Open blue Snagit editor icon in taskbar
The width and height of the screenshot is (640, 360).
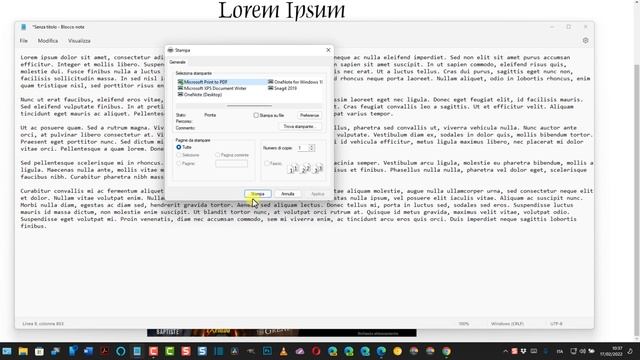point(202,351)
